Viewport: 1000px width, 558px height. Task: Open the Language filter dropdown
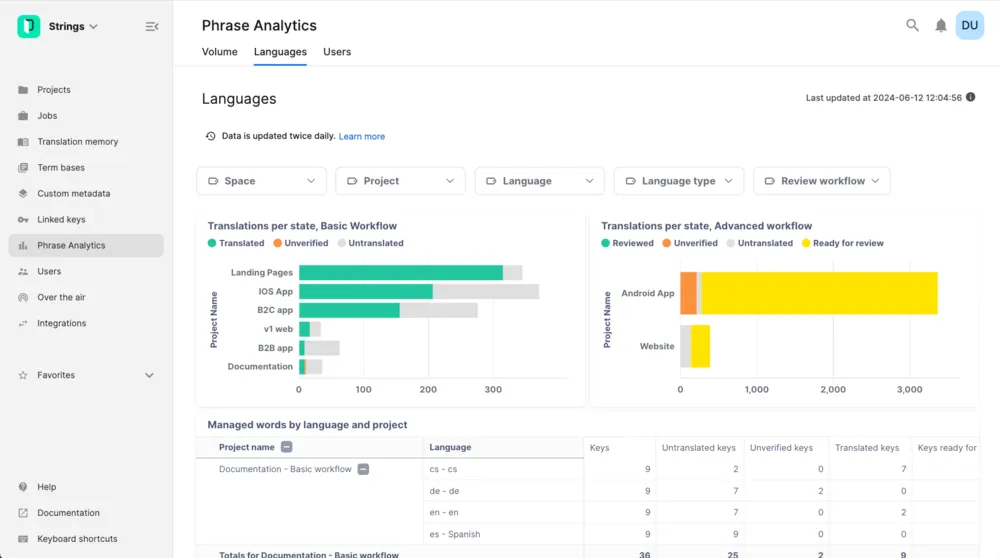coord(540,181)
